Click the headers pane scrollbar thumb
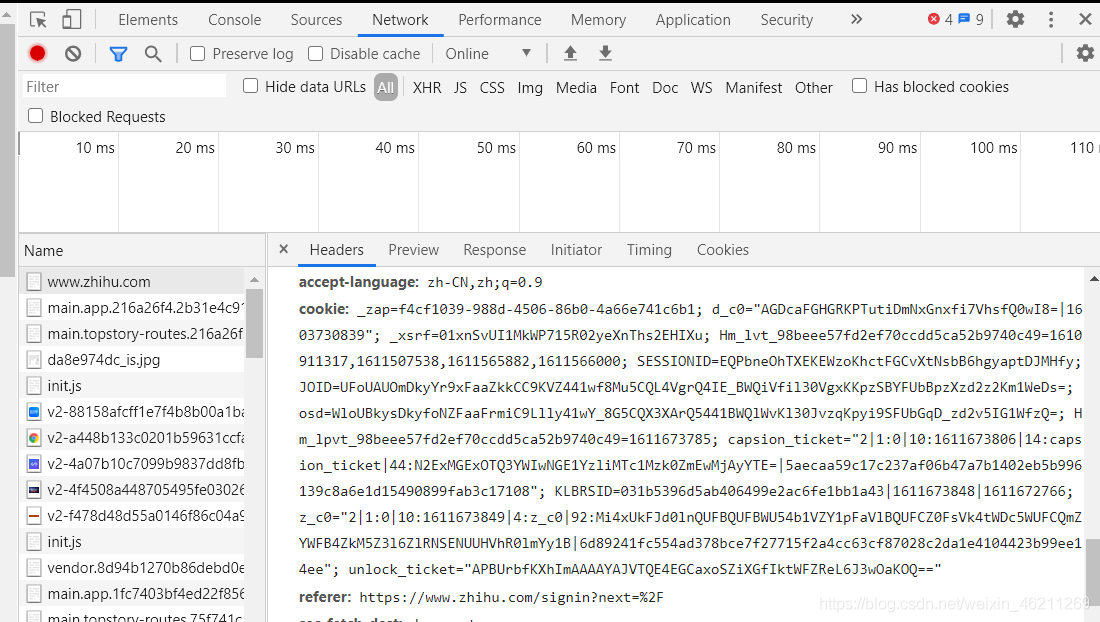Screen dimensions: 1100x622 click(x=1093, y=572)
